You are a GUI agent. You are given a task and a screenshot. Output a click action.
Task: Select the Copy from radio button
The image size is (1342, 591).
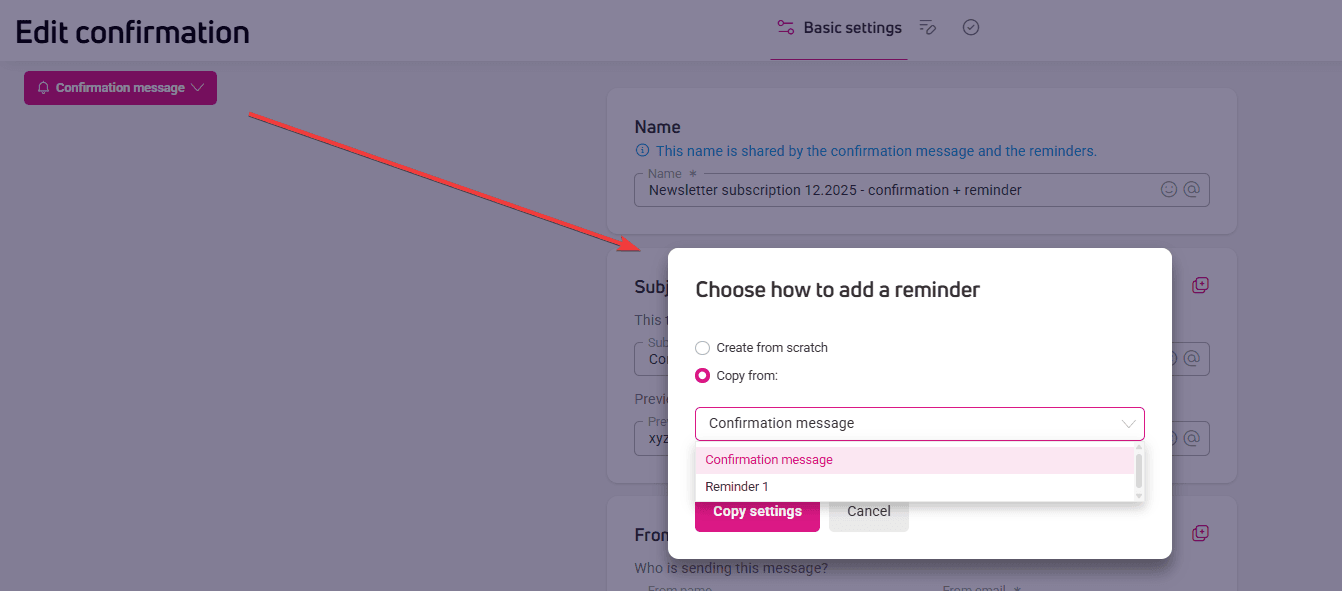point(703,376)
